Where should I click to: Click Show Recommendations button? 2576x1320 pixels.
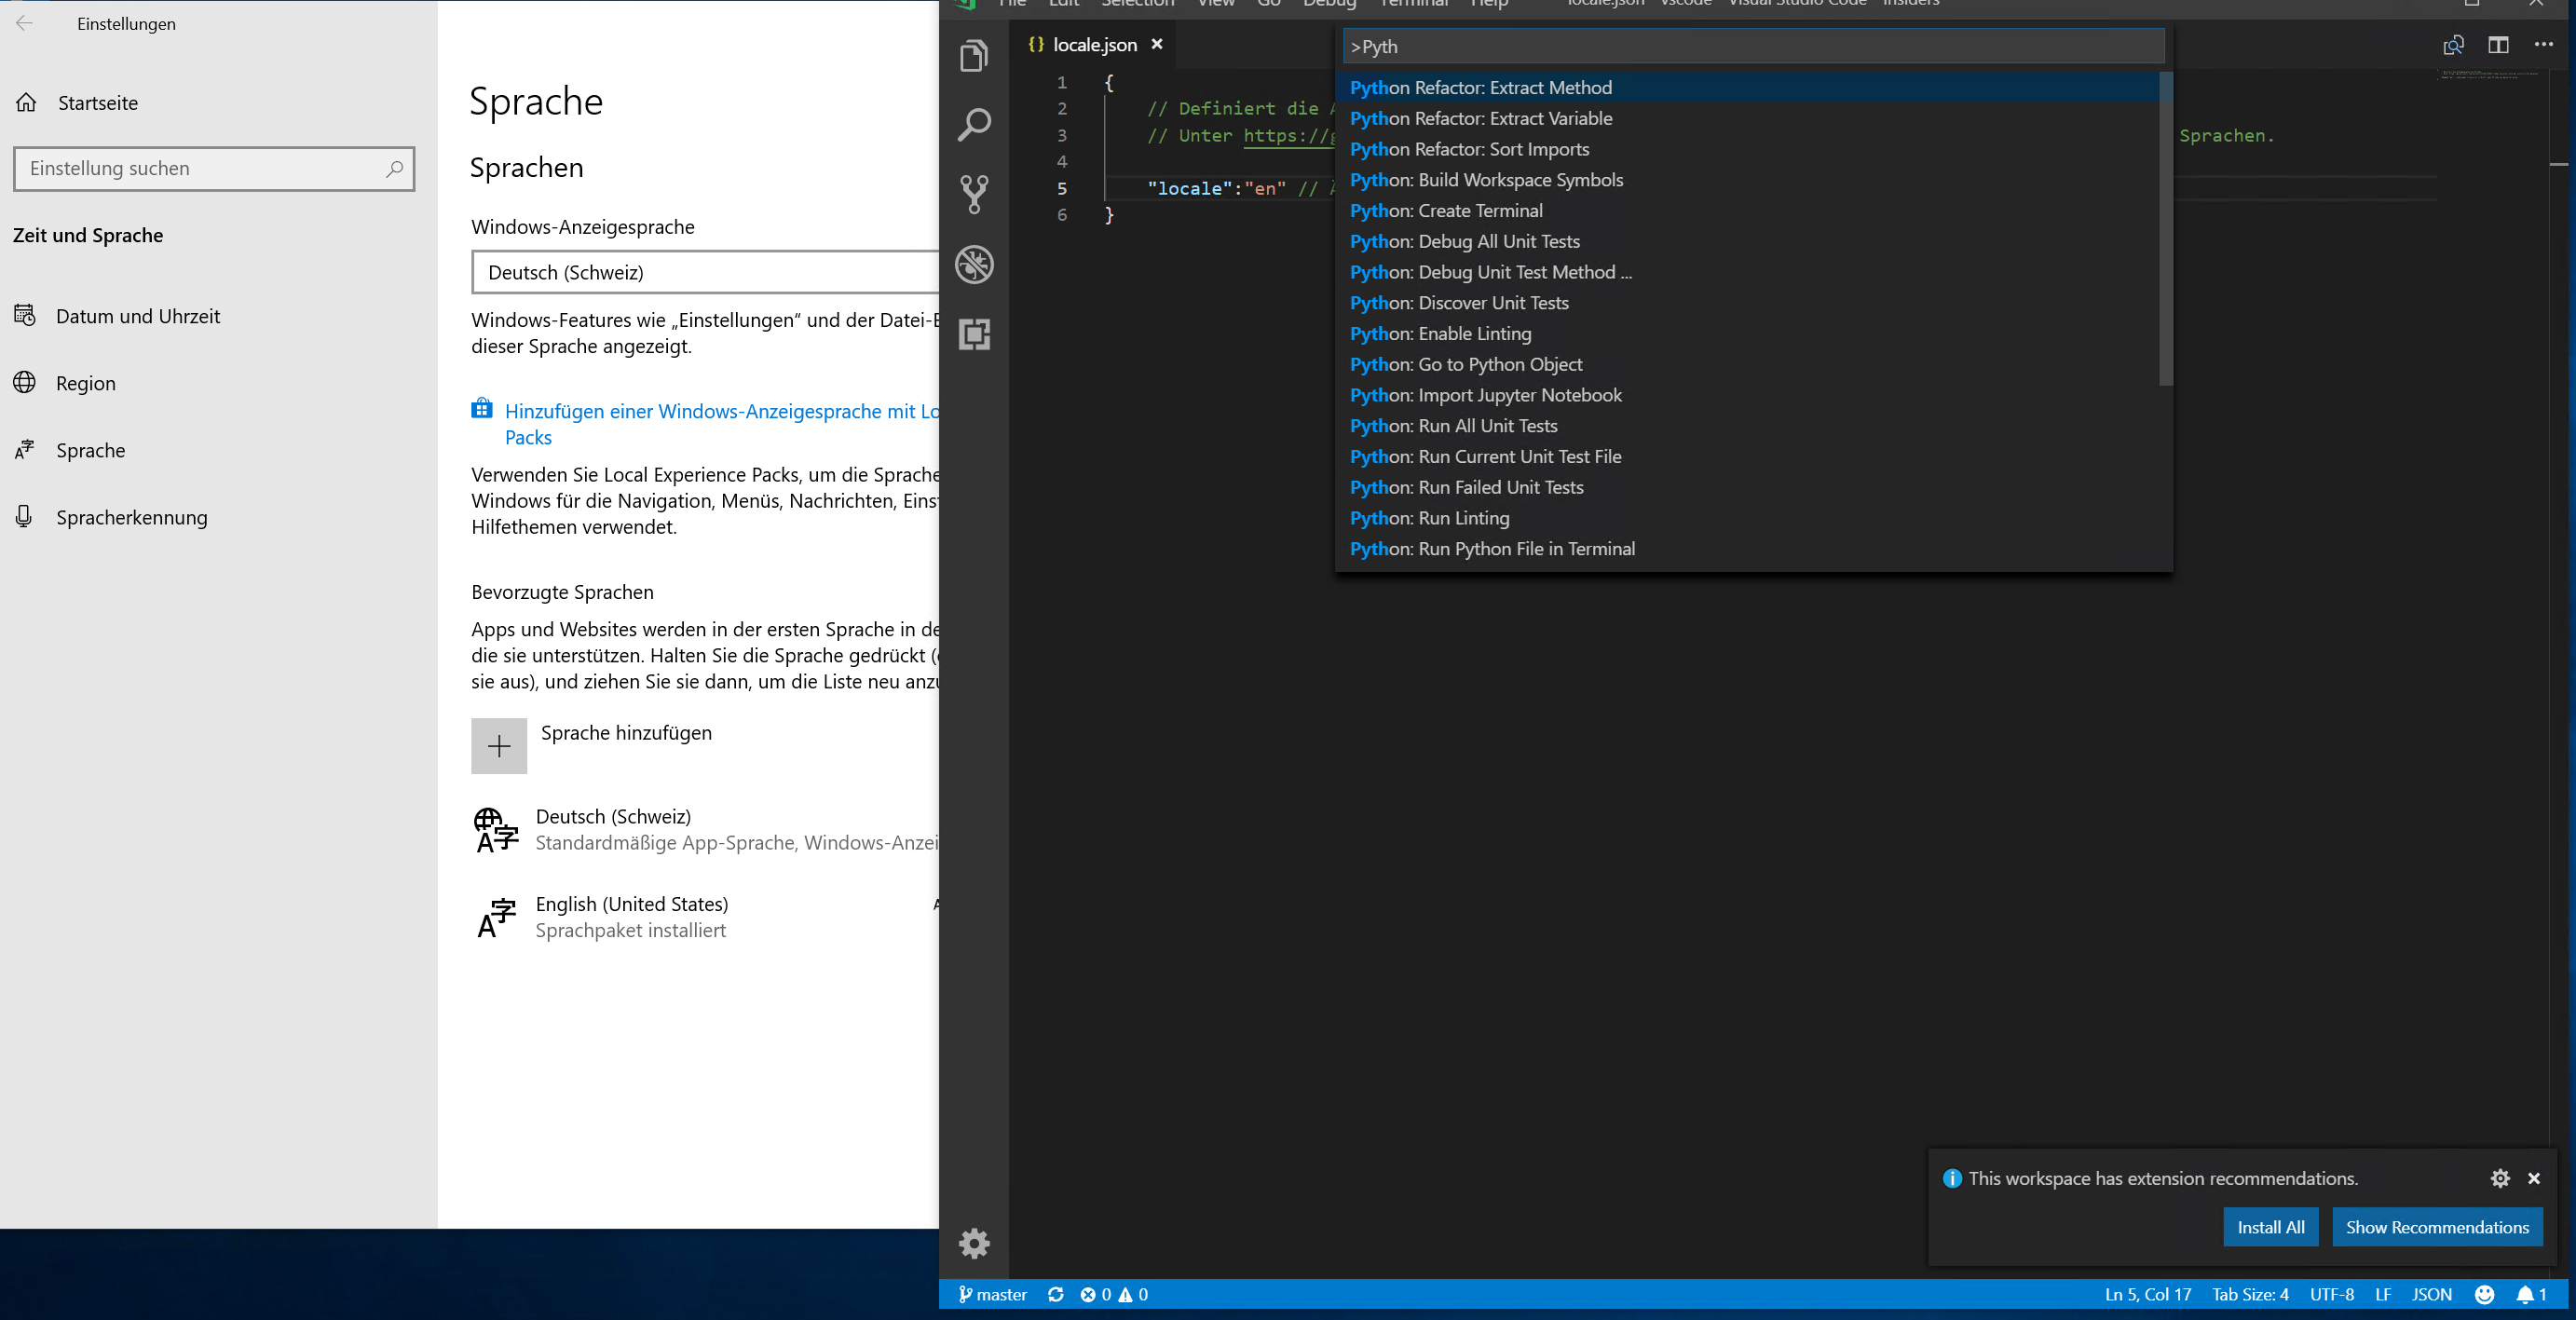tap(2436, 1227)
